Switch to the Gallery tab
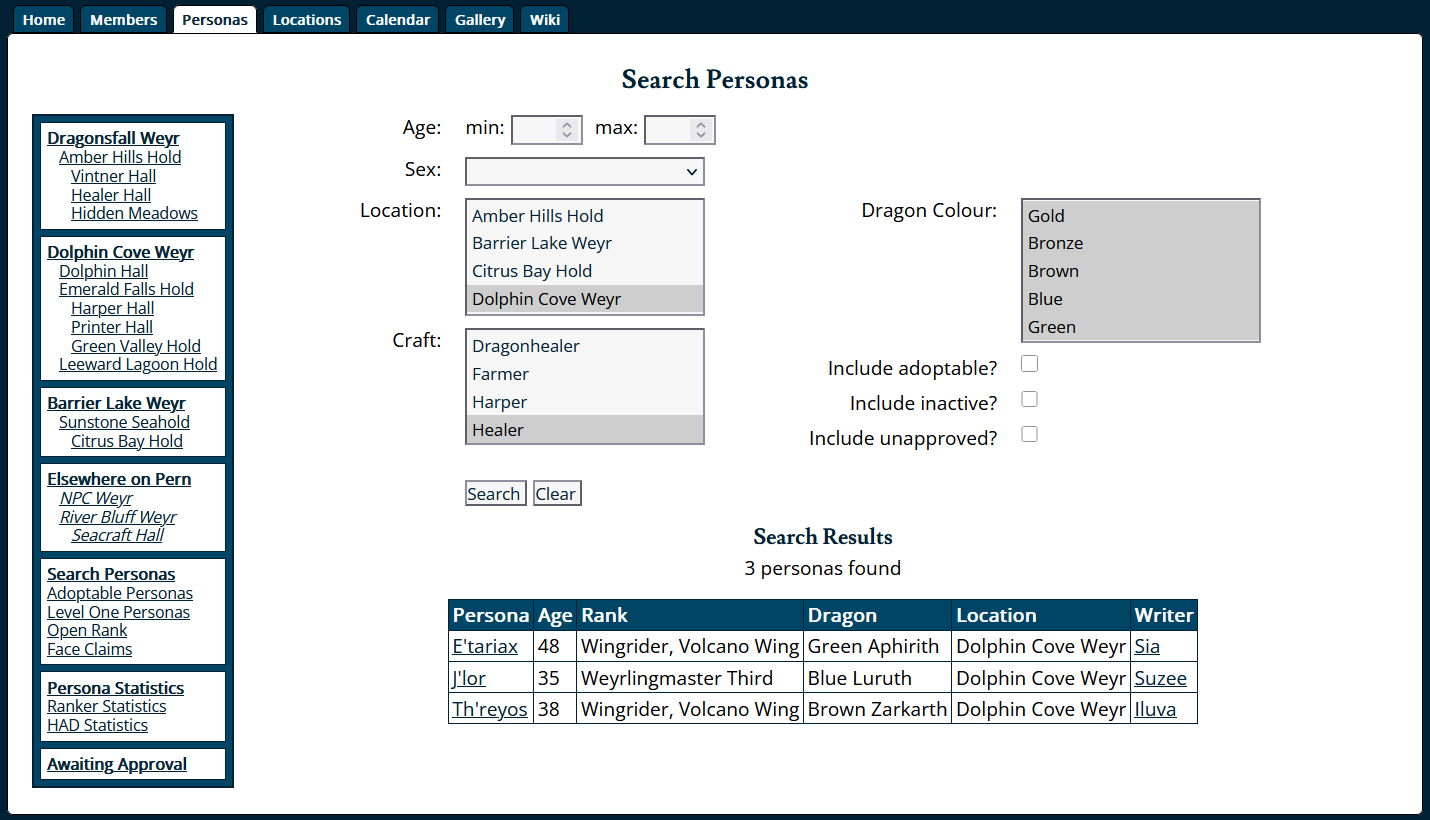Viewport: 1430px width, 820px height. 480,19
